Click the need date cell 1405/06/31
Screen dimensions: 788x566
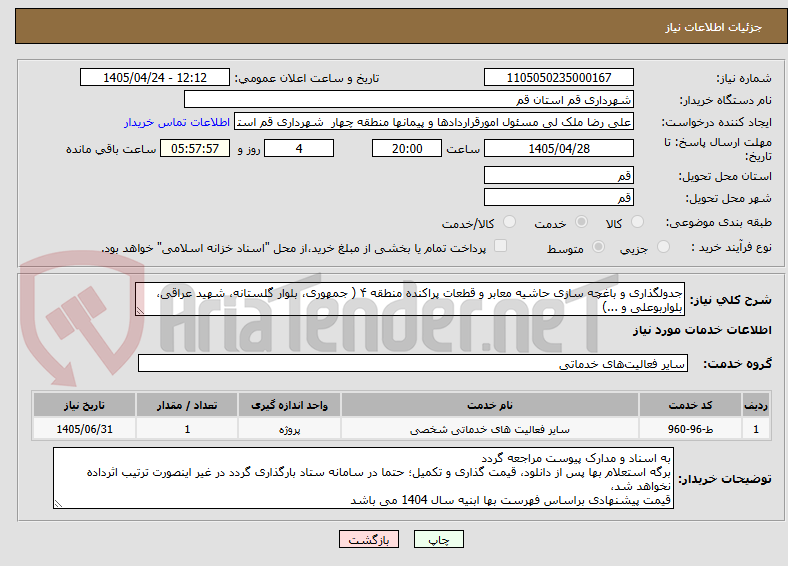click(x=84, y=429)
